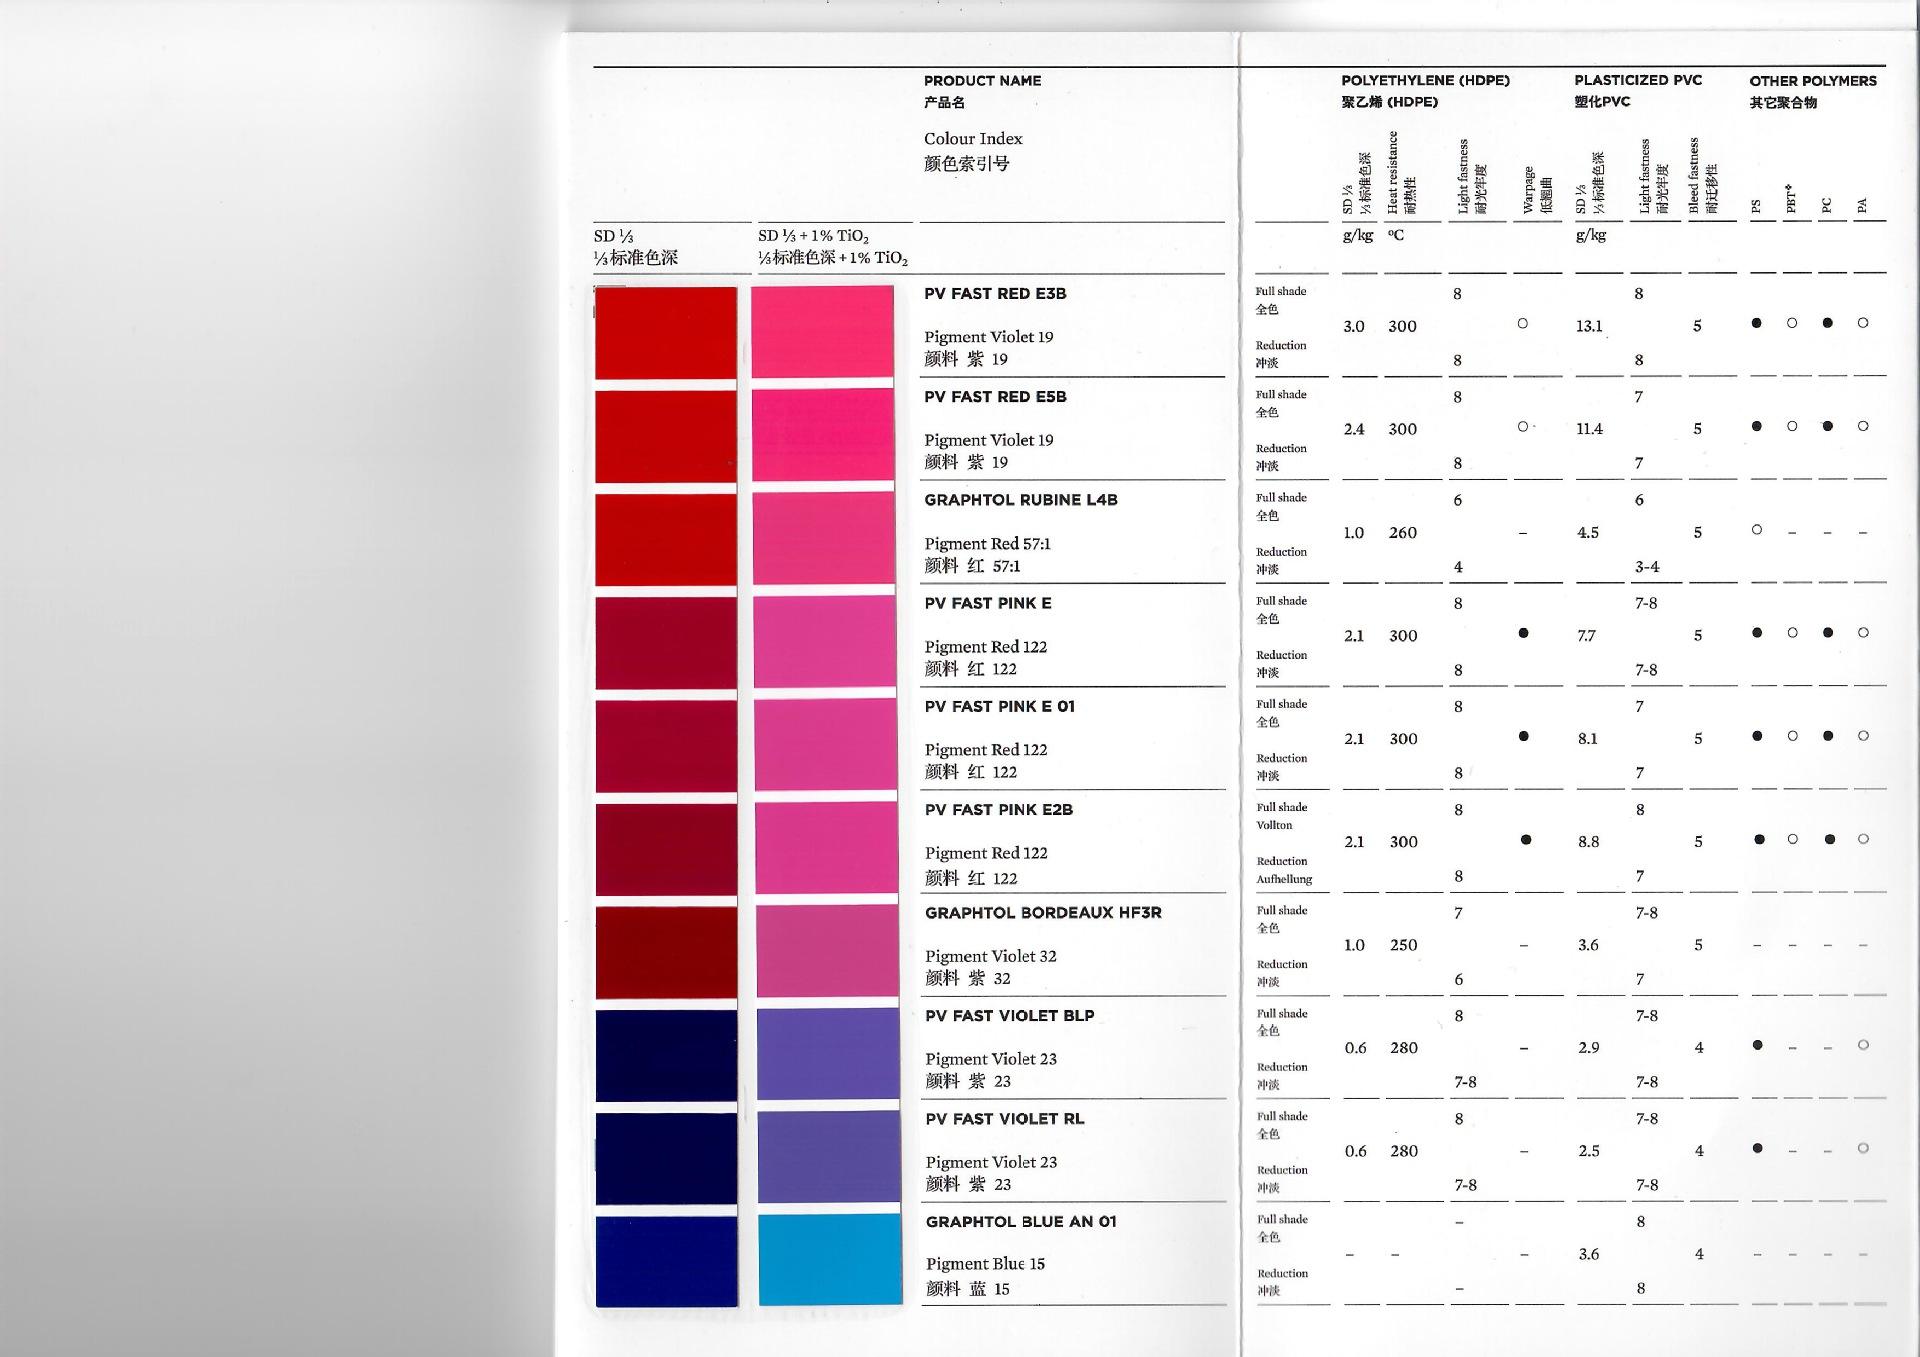Click the filled PS dot for PV Fast Violet RL

coord(1757,1148)
